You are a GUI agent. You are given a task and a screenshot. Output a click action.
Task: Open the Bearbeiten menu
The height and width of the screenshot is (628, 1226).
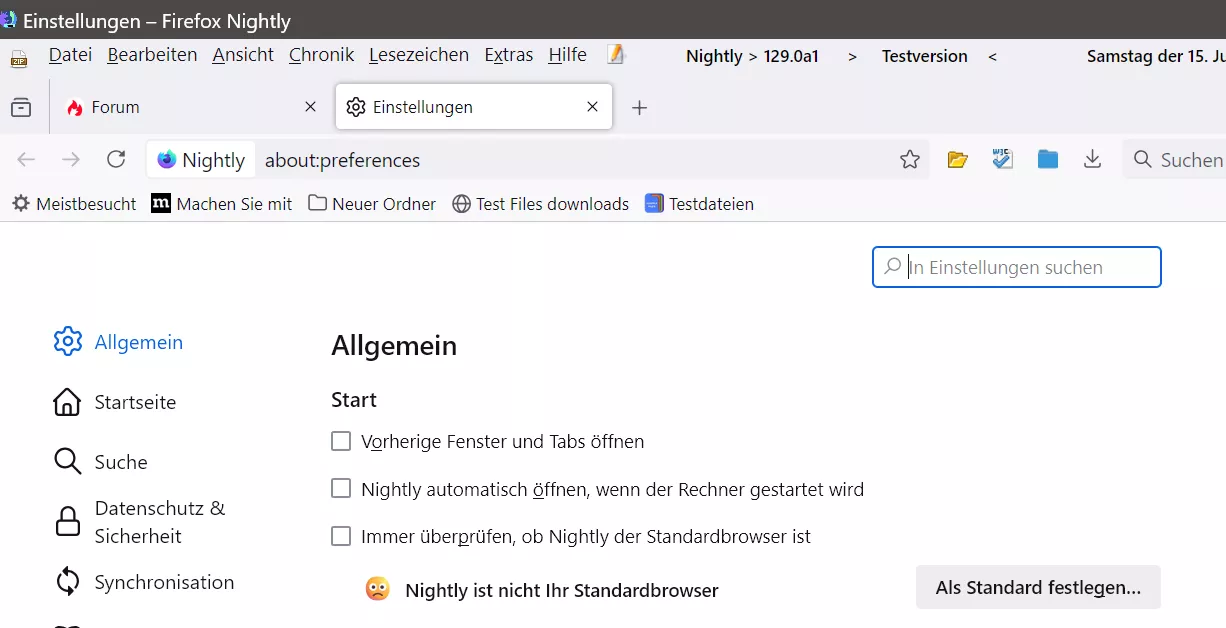152,55
